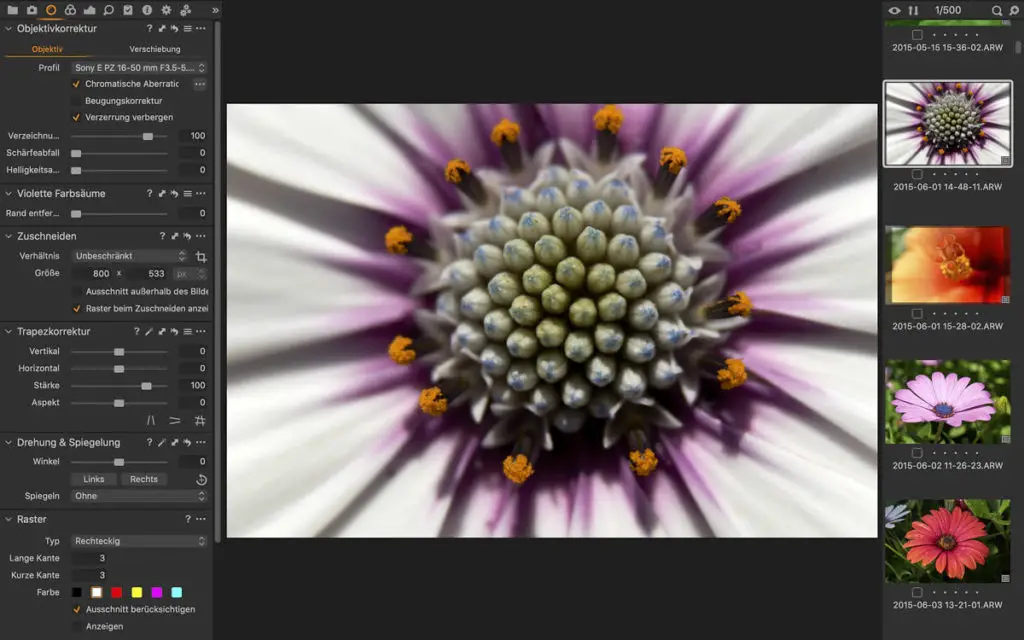Click the reset rotation circular arrow icon
1024x640 pixels.
(201, 479)
